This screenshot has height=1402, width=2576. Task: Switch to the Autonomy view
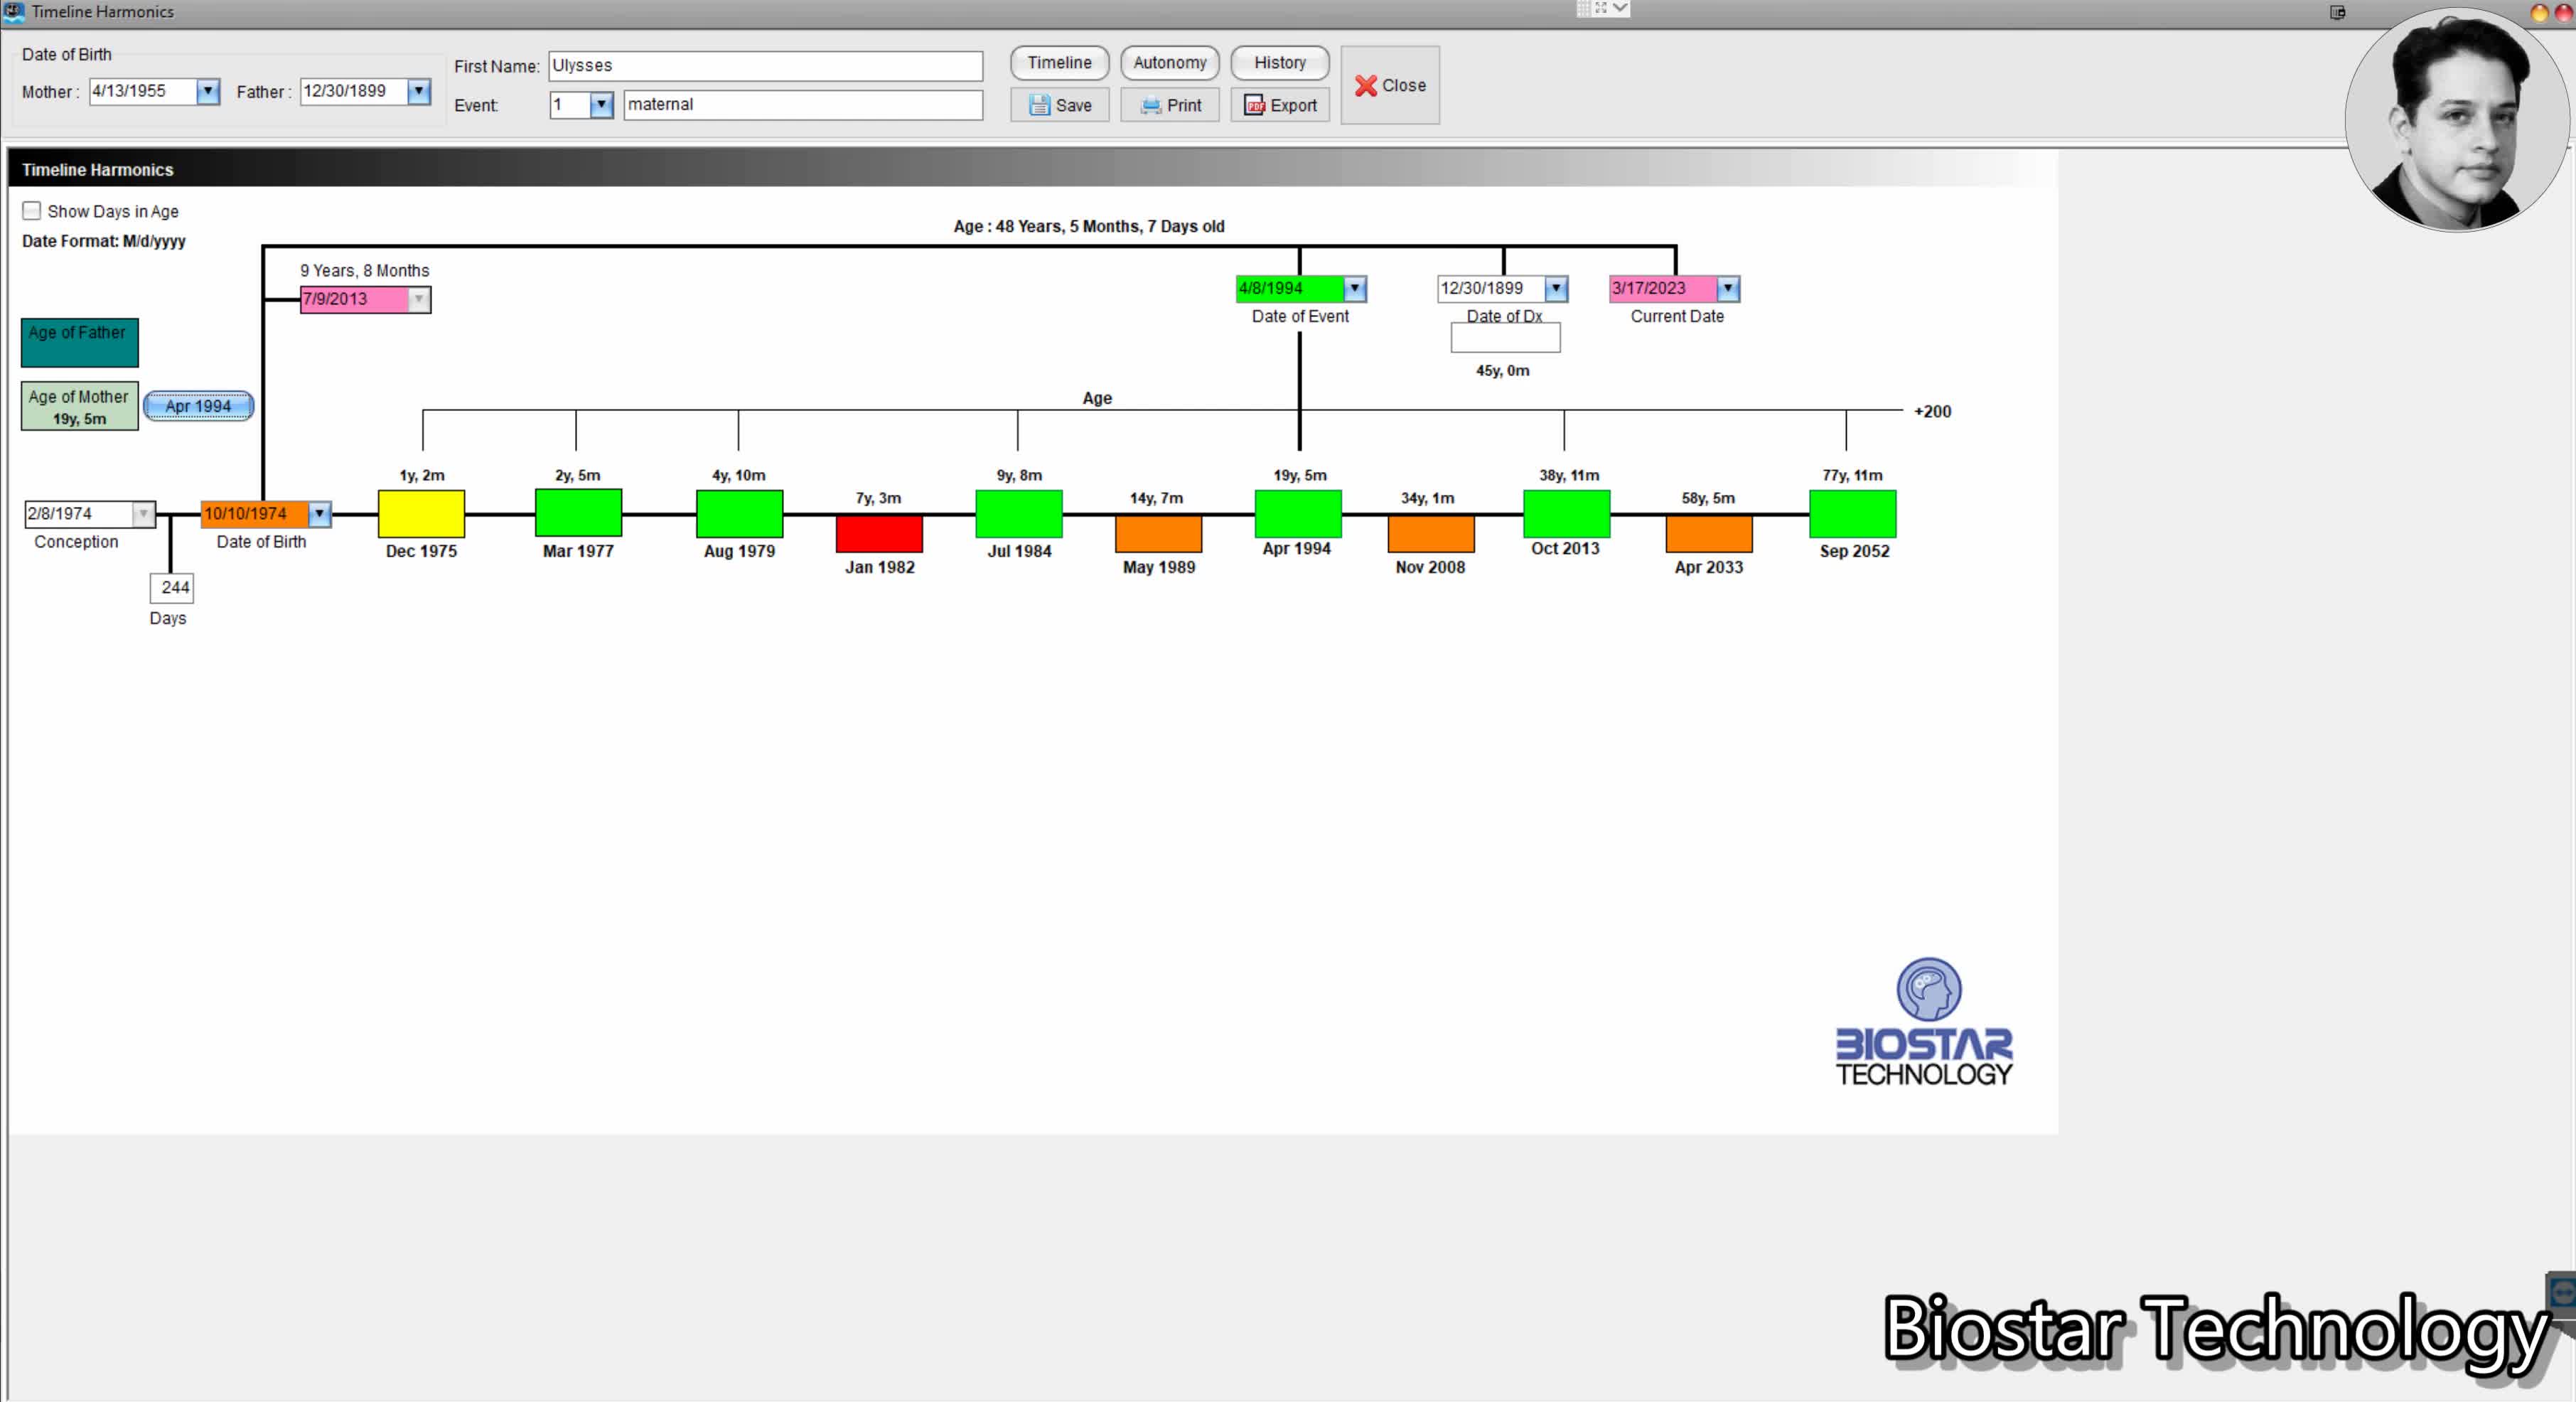click(1169, 62)
